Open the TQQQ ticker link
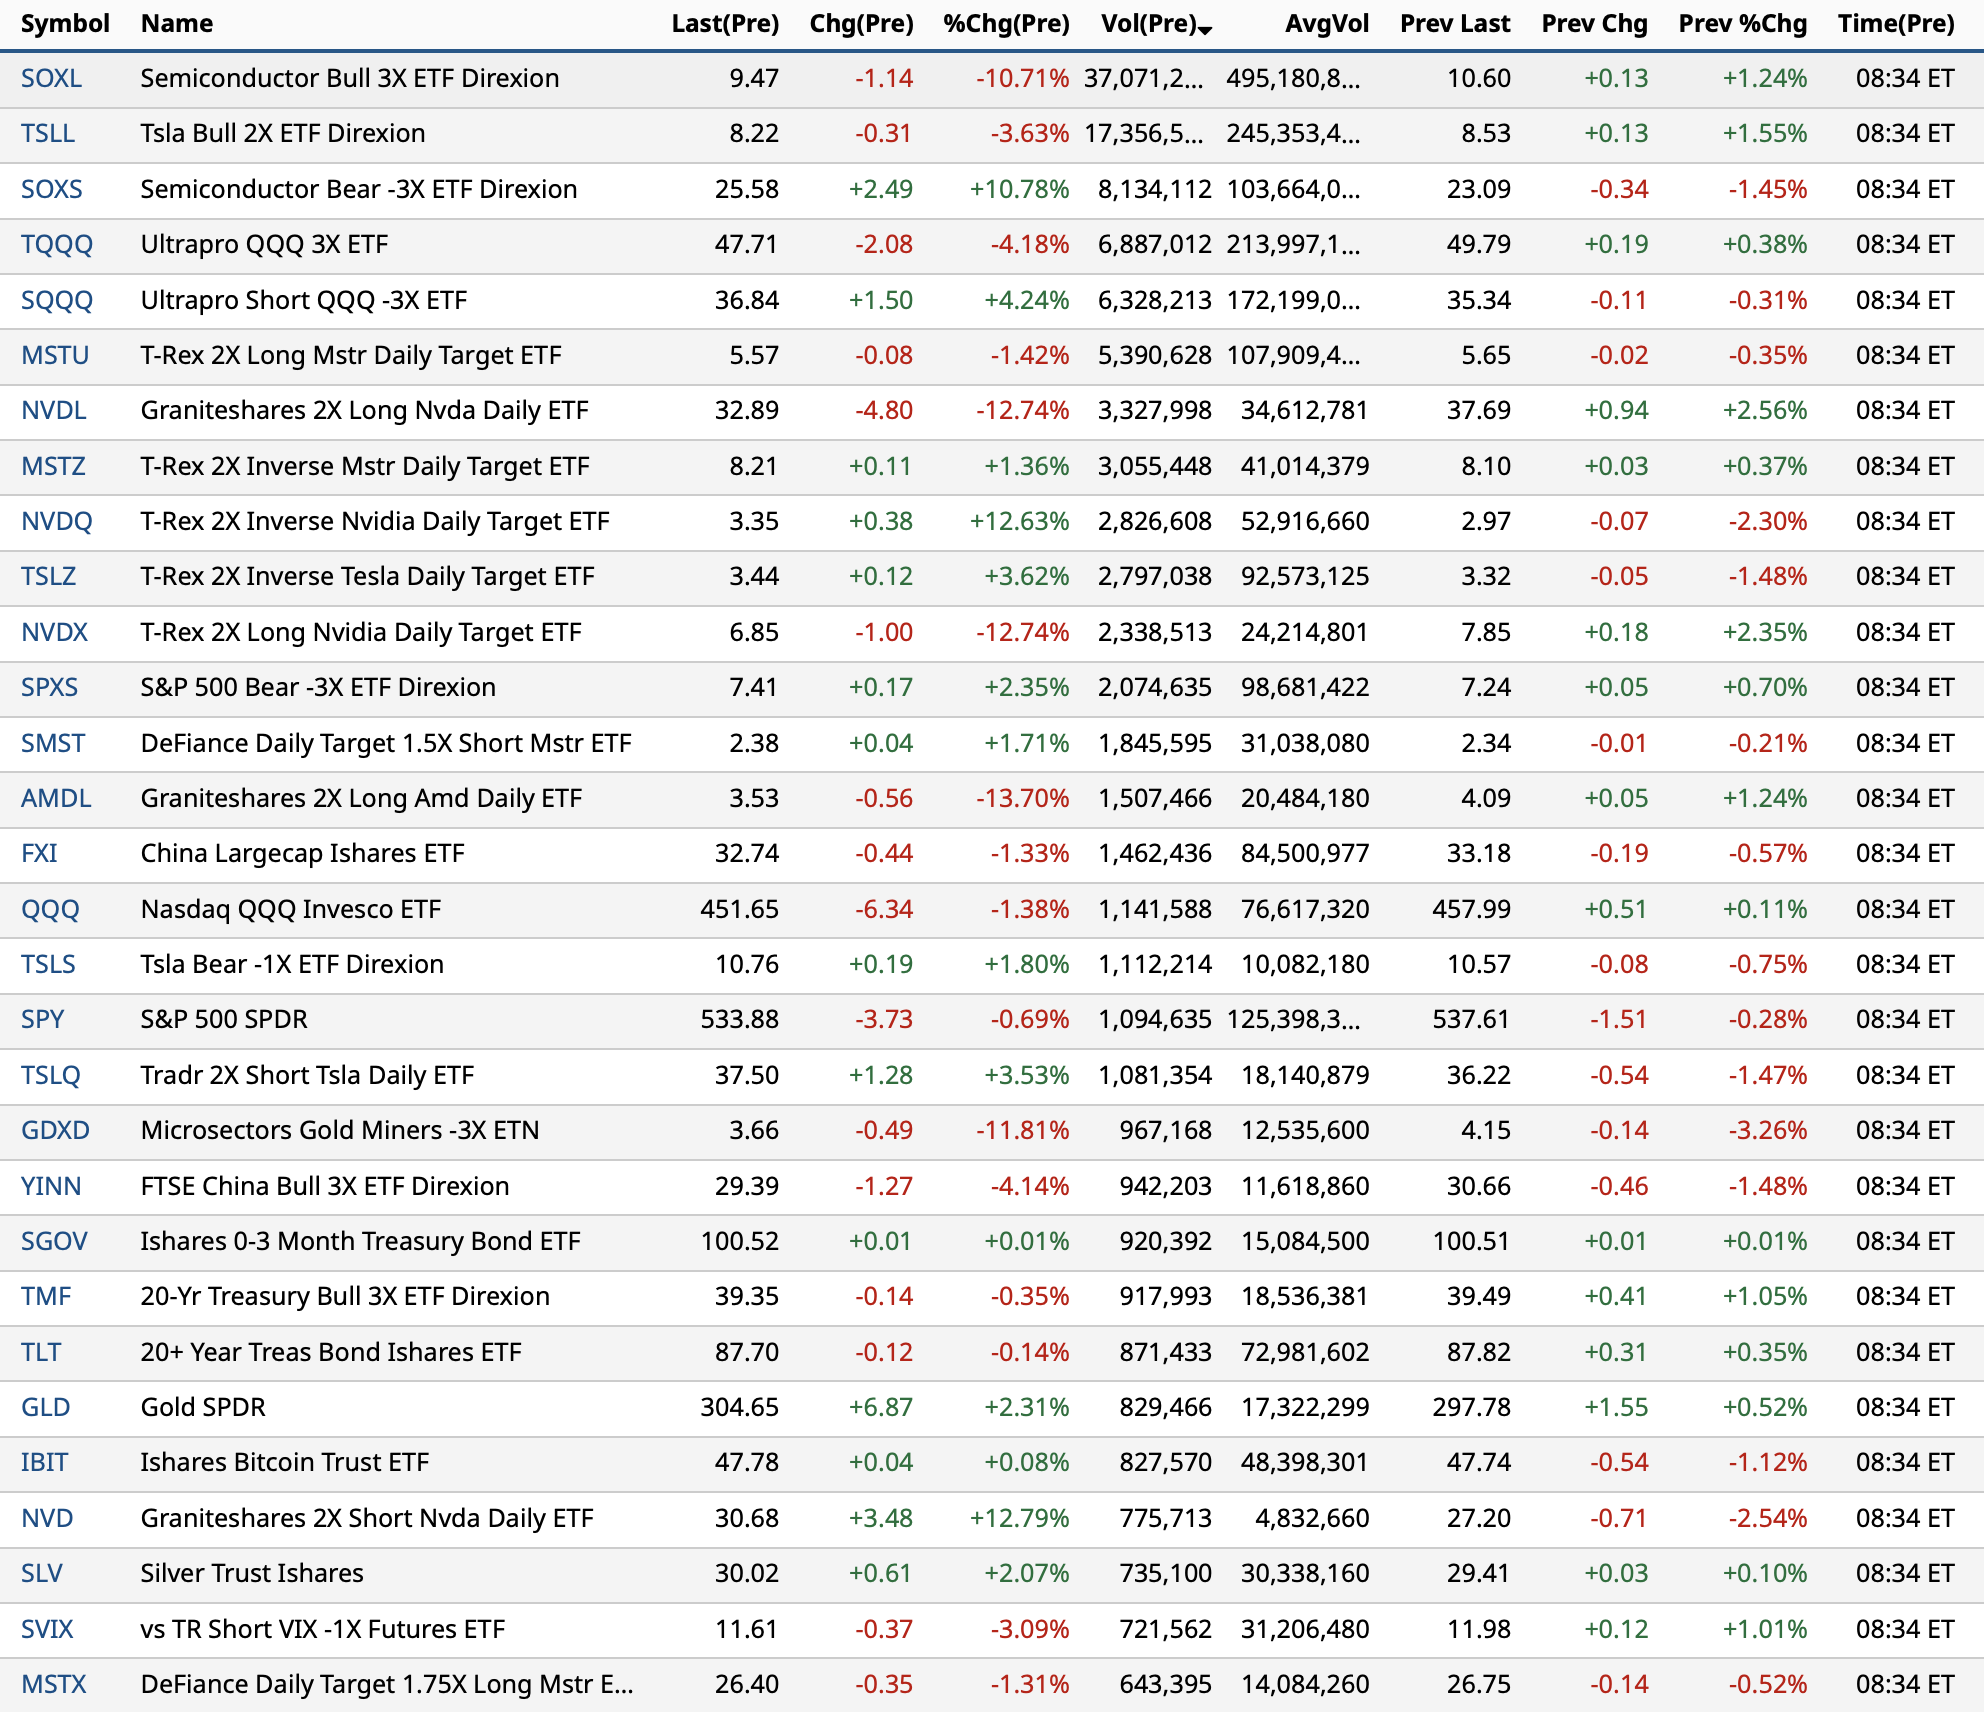The height and width of the screenshot is (1712, 1984). click(x=56, y=244)
